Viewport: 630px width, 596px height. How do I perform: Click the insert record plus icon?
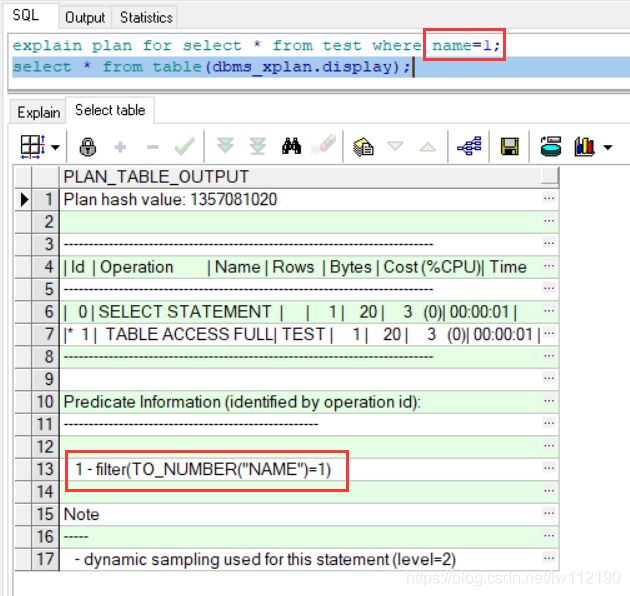click(120, 147)
